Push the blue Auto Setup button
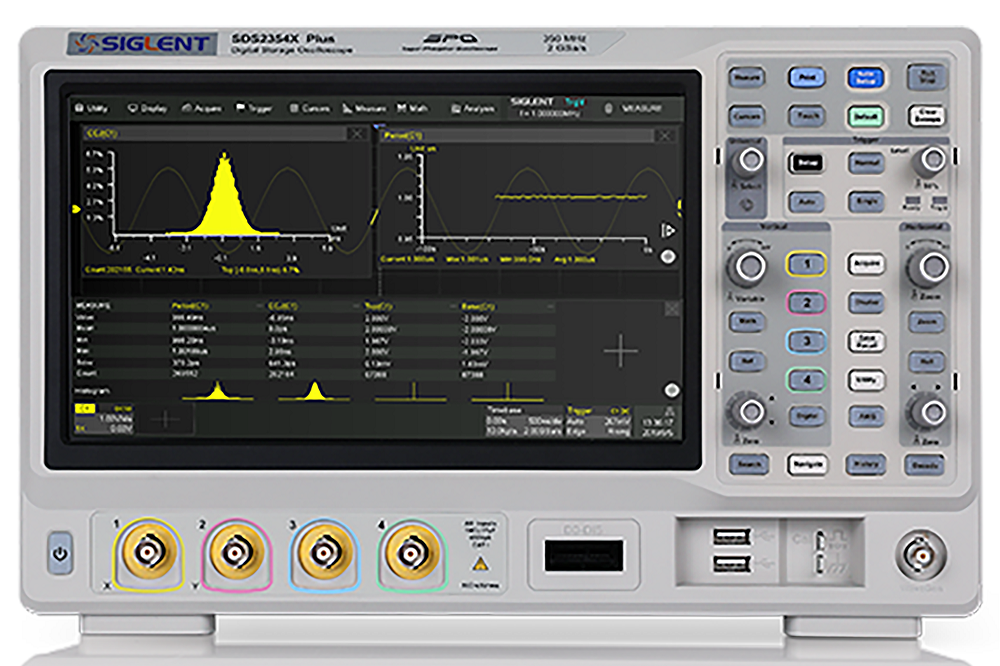Image resolution: width=1000 pixels, height=666 pixels. coord(865,78)
